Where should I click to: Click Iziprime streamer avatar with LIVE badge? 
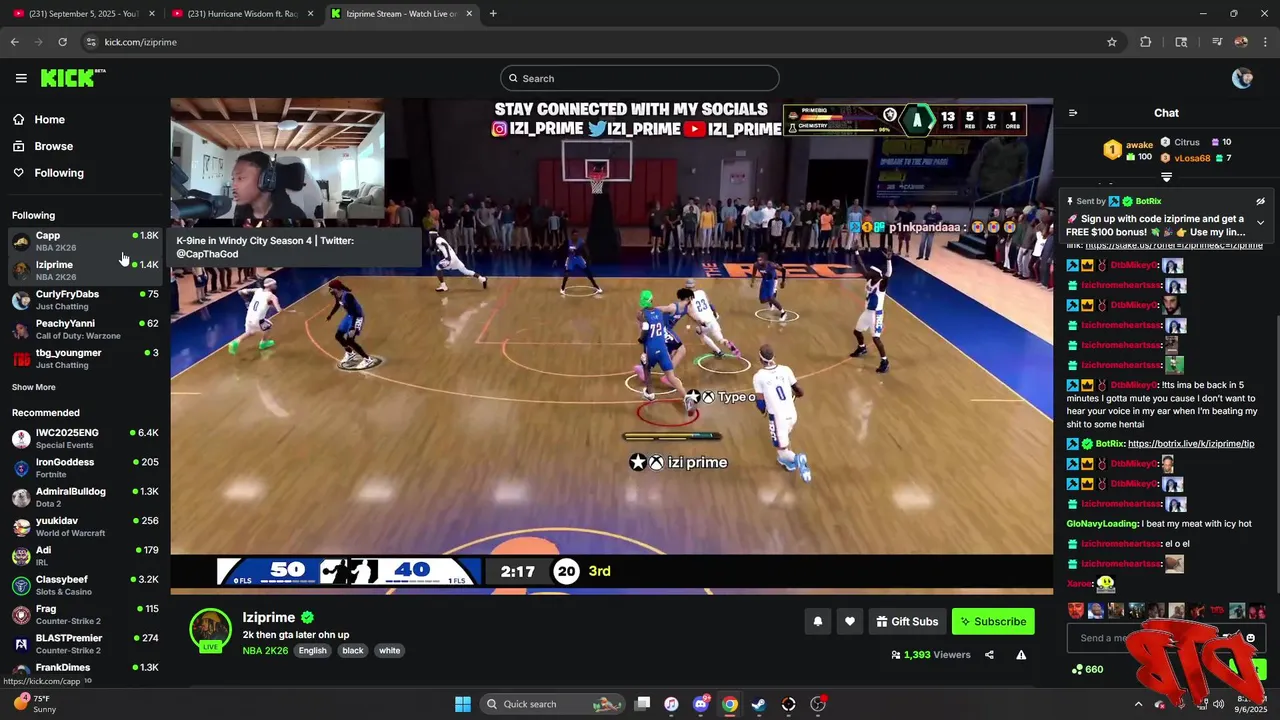[211, 630]
